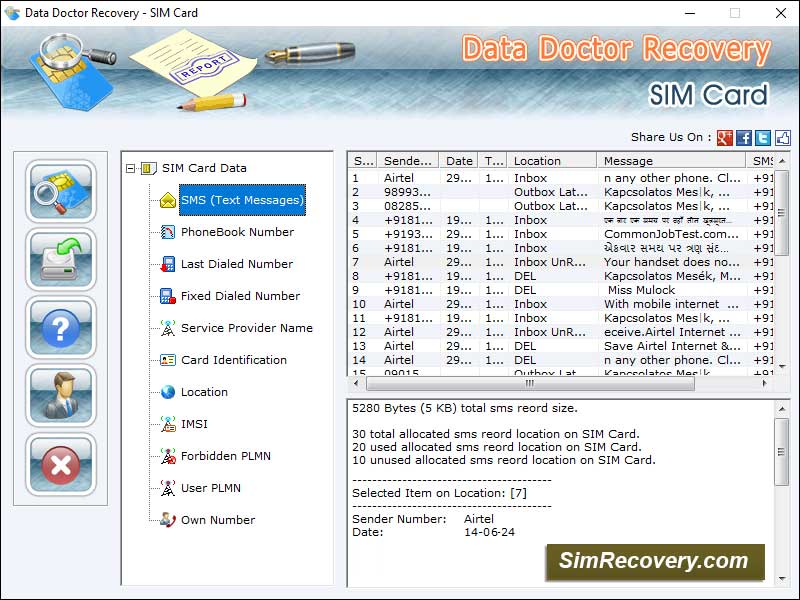Click the Own Number icon
Image resolution: width=800 pixels, height=600 pixels.
point(167,520)
